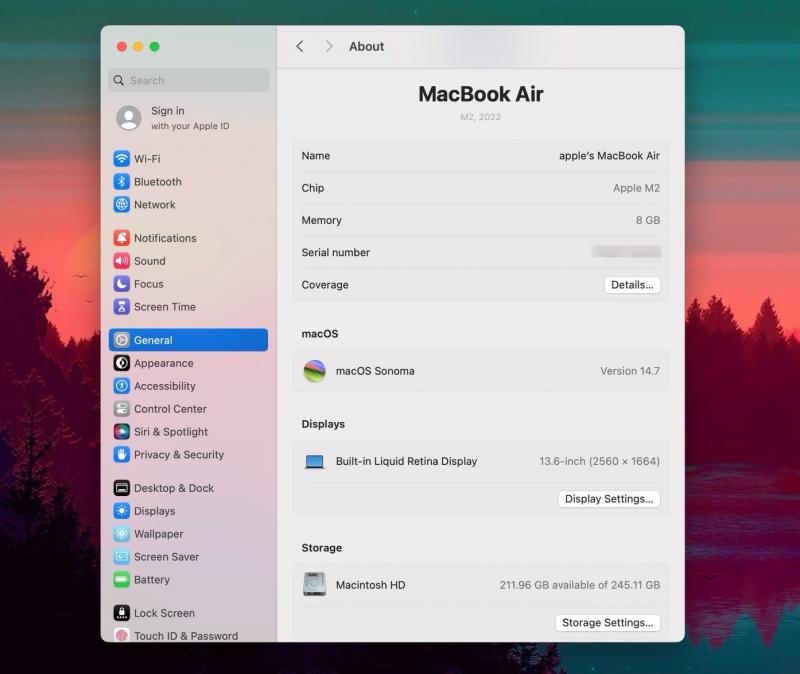Open the Wi-Fi settings pane

point(188,159)
